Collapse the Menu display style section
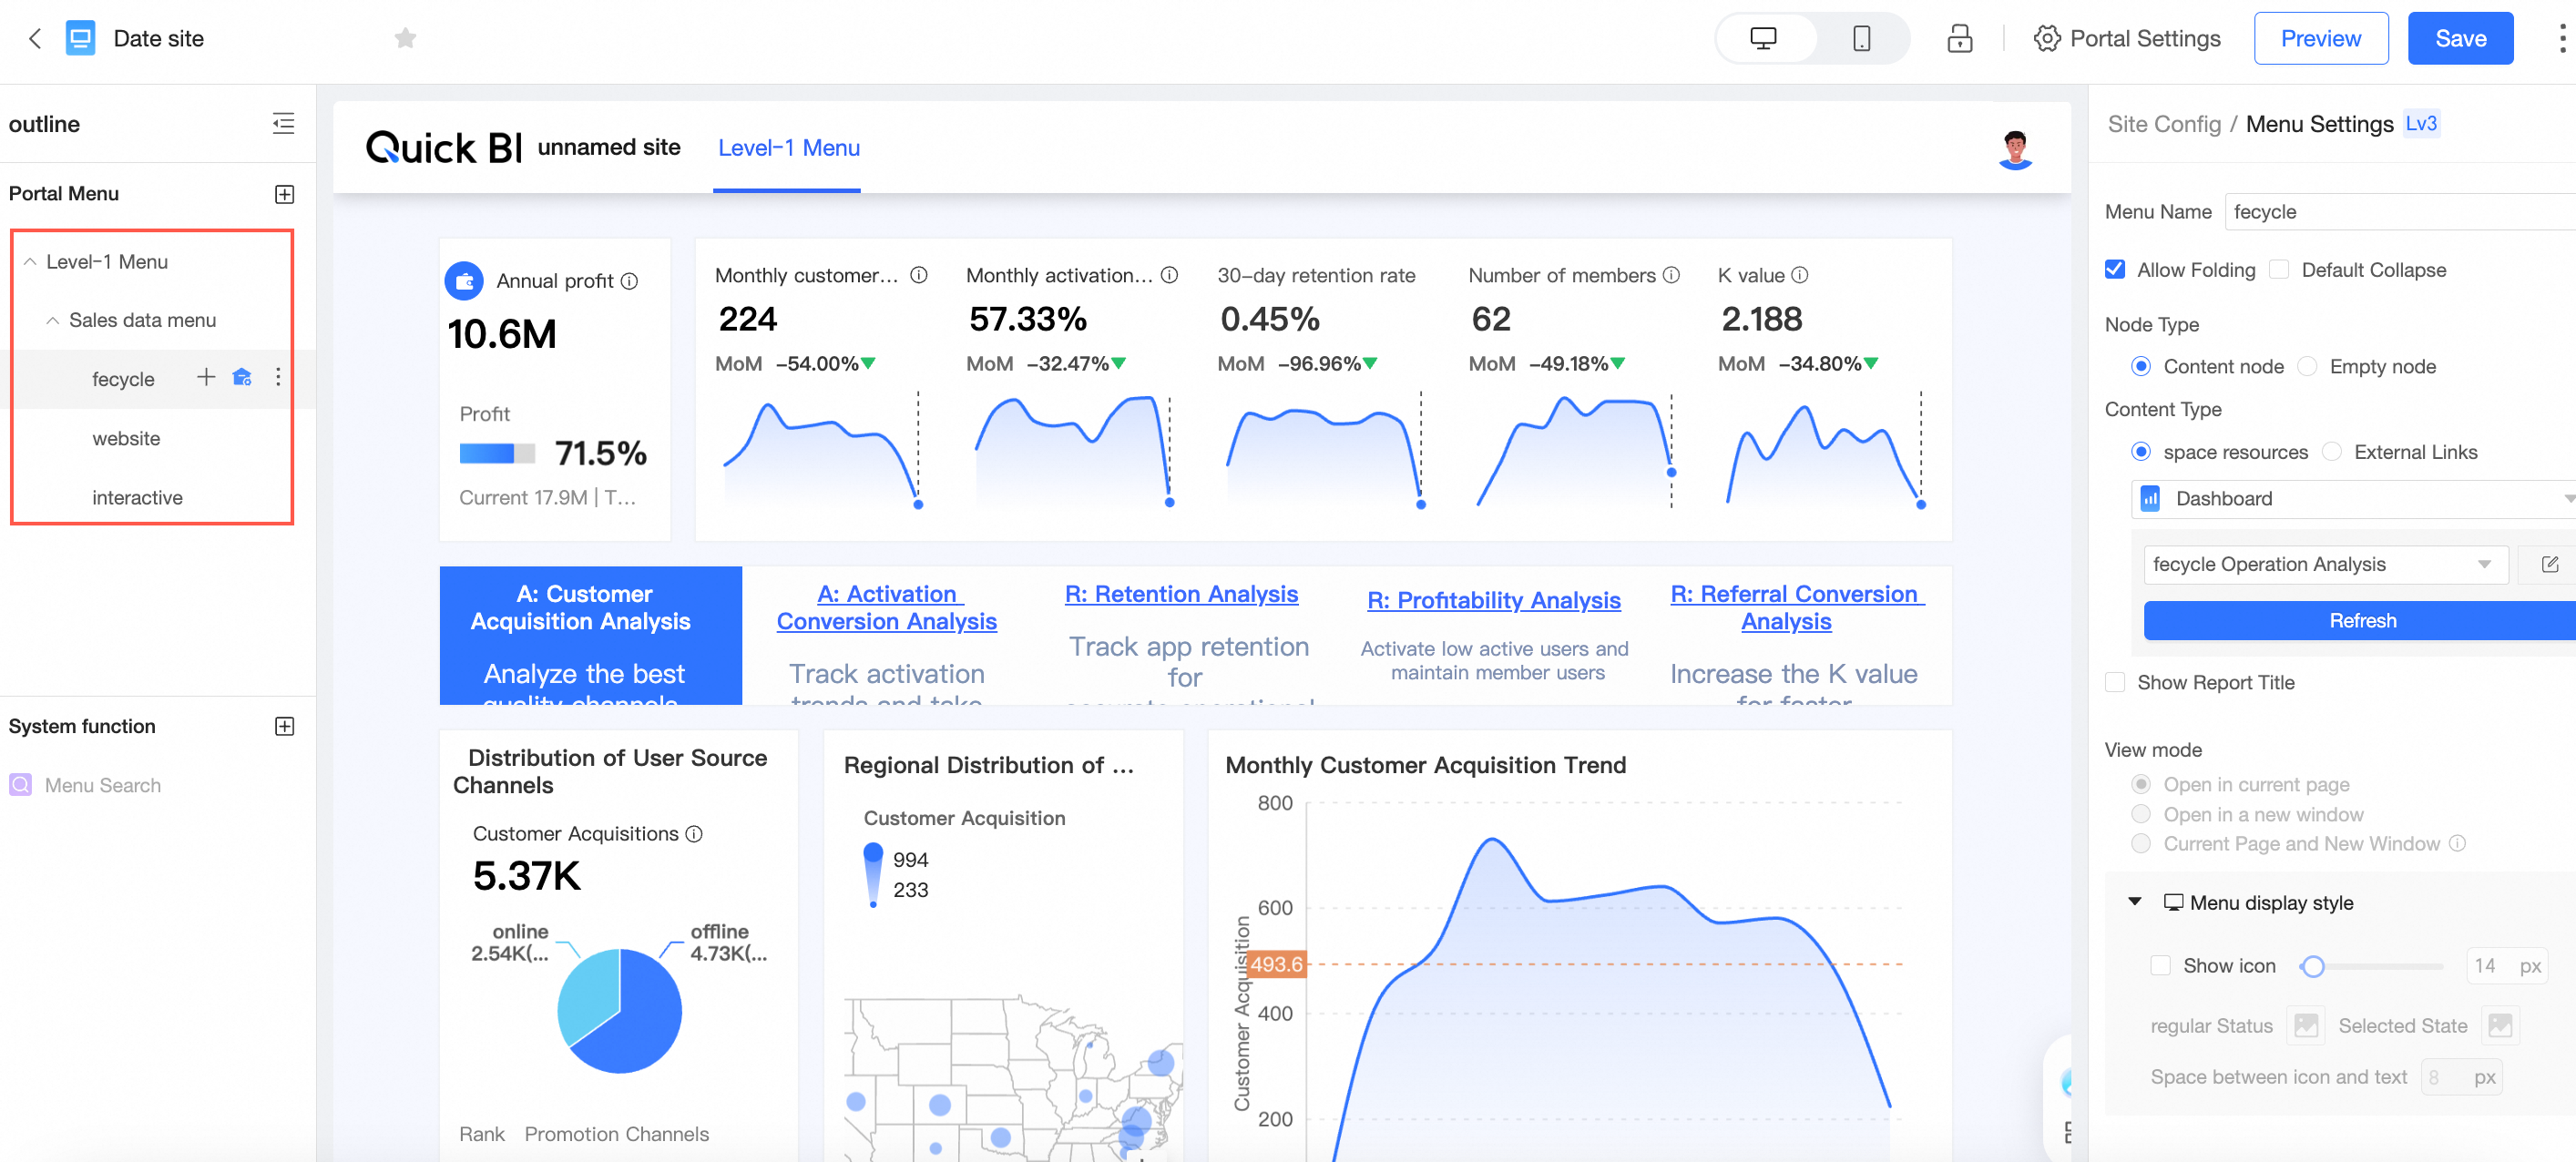This screenshot has height=1162, width=2576. [2135, 902]
